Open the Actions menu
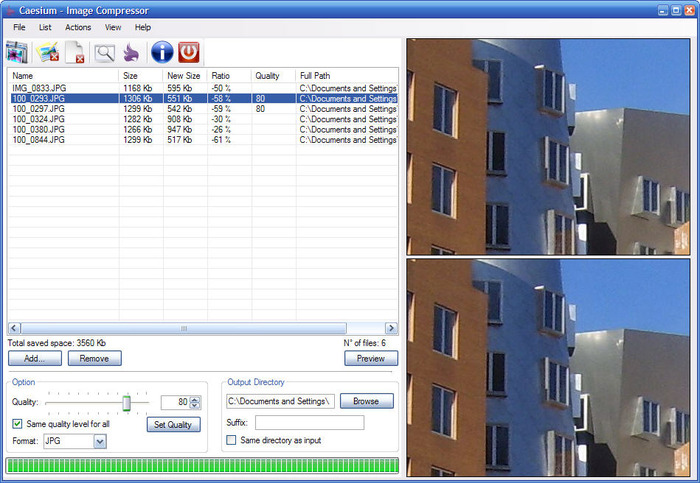 coord(78,27)
